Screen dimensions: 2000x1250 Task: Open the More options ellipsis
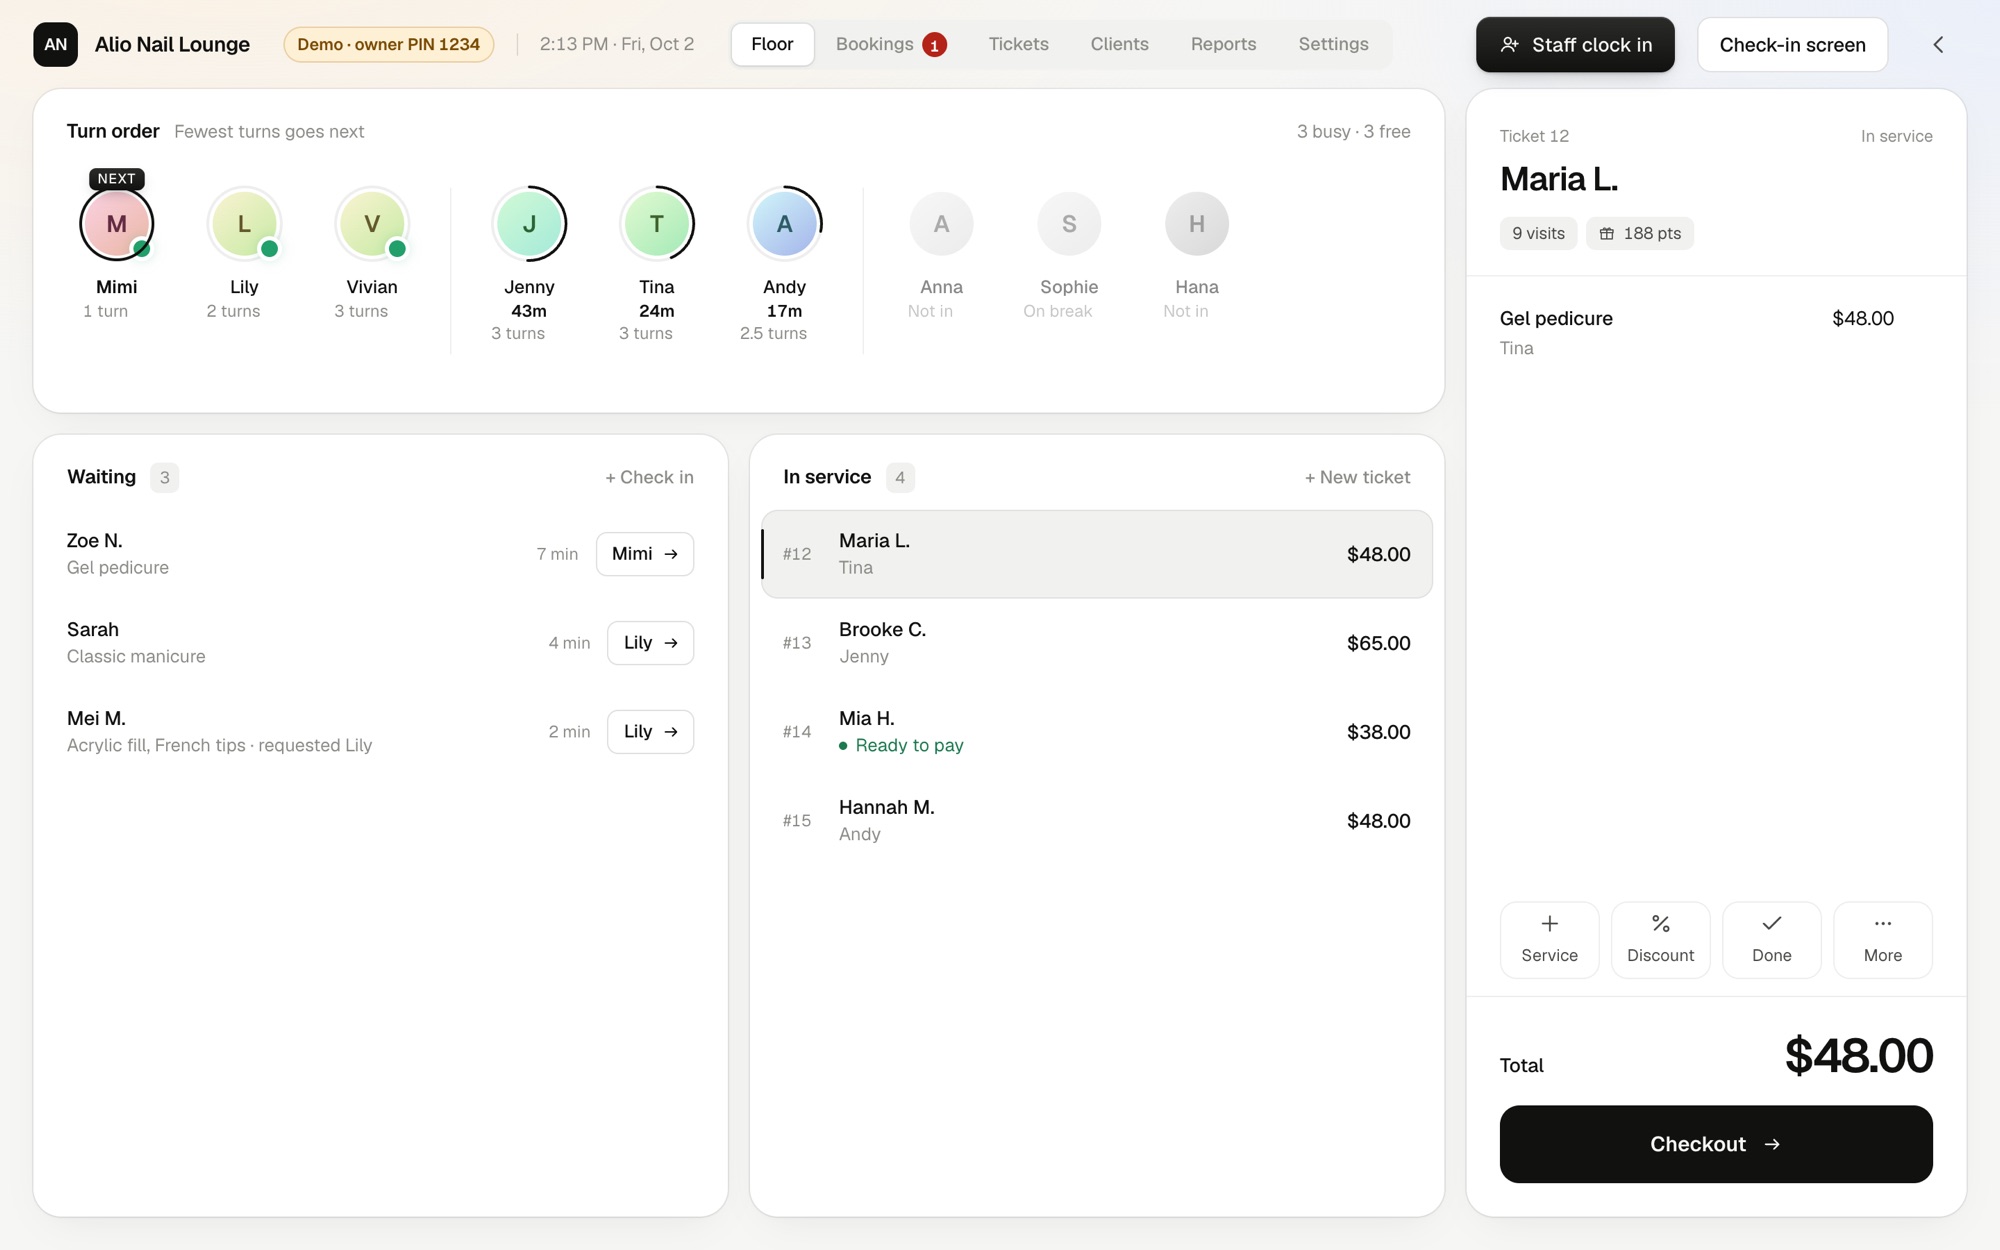point(1882,940)
